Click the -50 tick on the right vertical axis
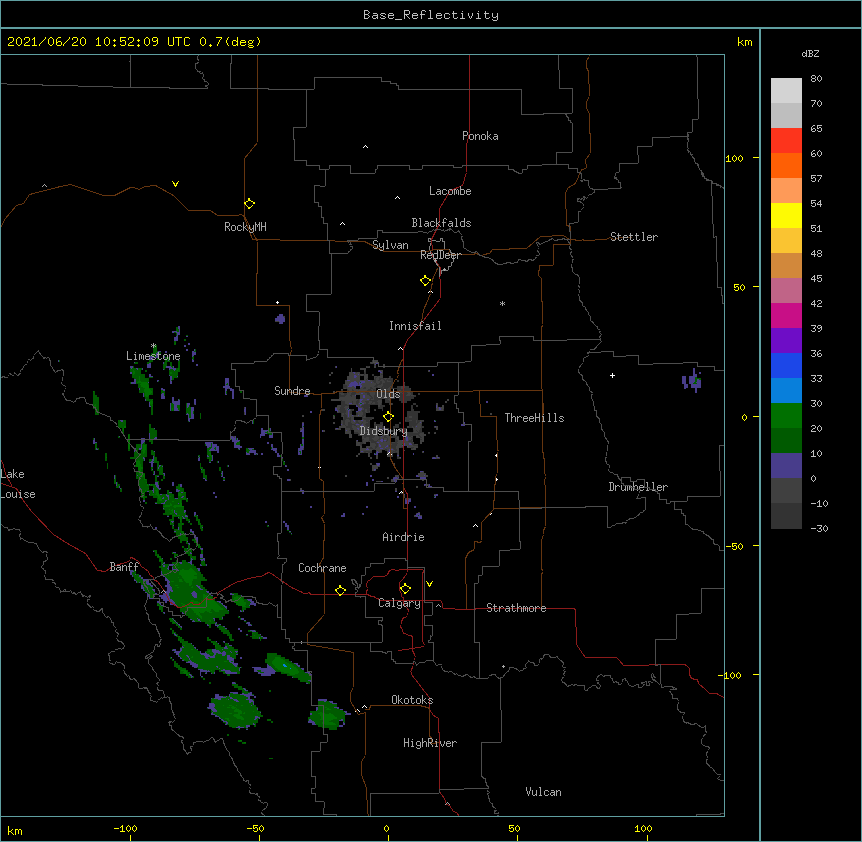The width and height of the screenshot is (862, 842). tap(734, 546)
